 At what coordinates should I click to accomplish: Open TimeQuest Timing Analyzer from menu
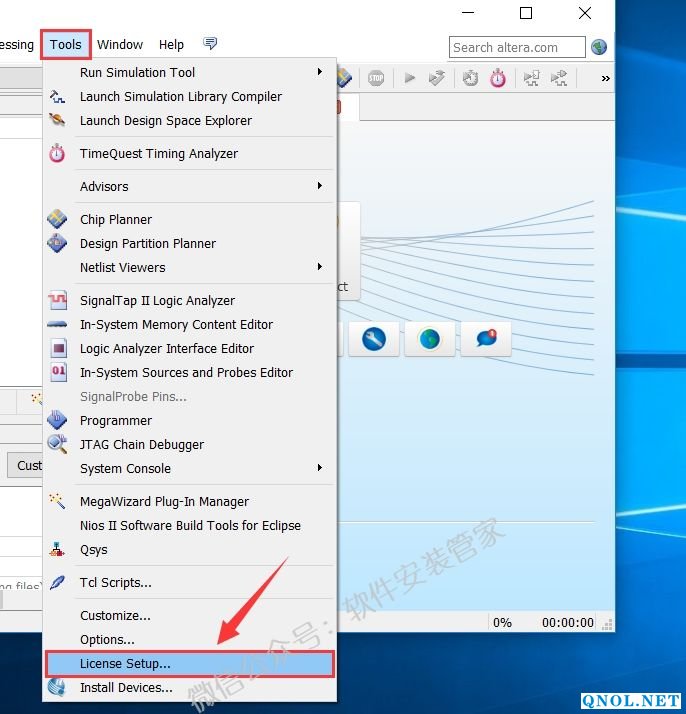[158, 154]
